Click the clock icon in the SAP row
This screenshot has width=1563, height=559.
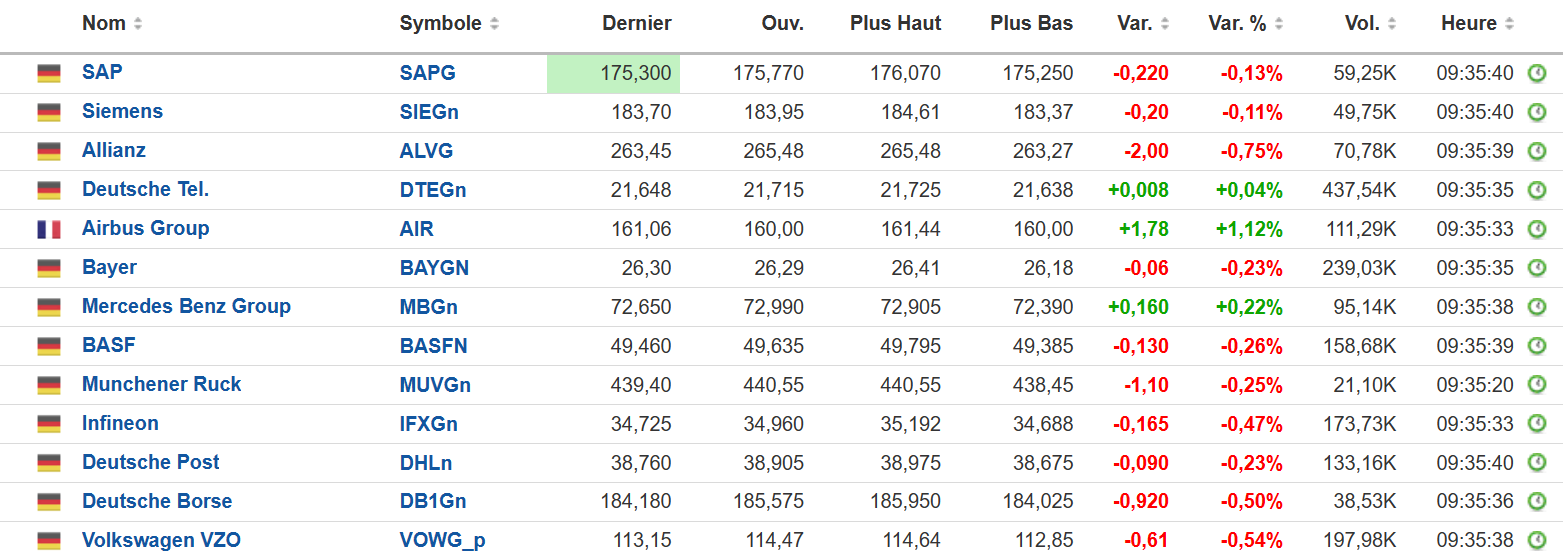coord(1537,73)
